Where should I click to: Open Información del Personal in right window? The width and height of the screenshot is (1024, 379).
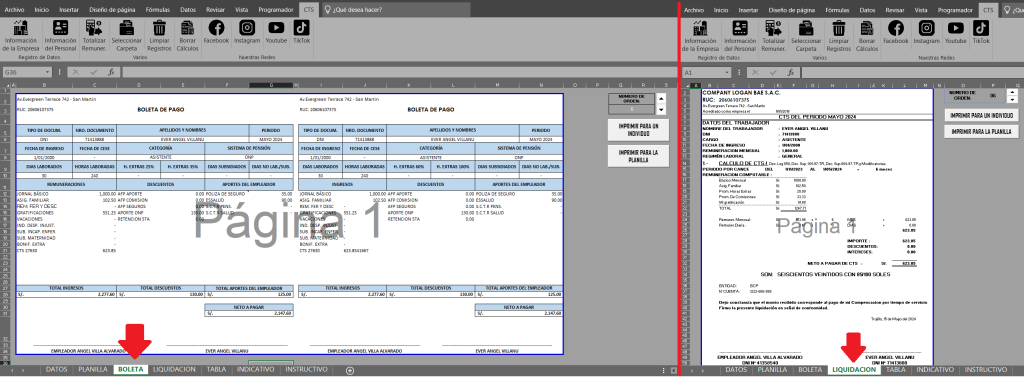pyautogui.click(x=740, y=36)
